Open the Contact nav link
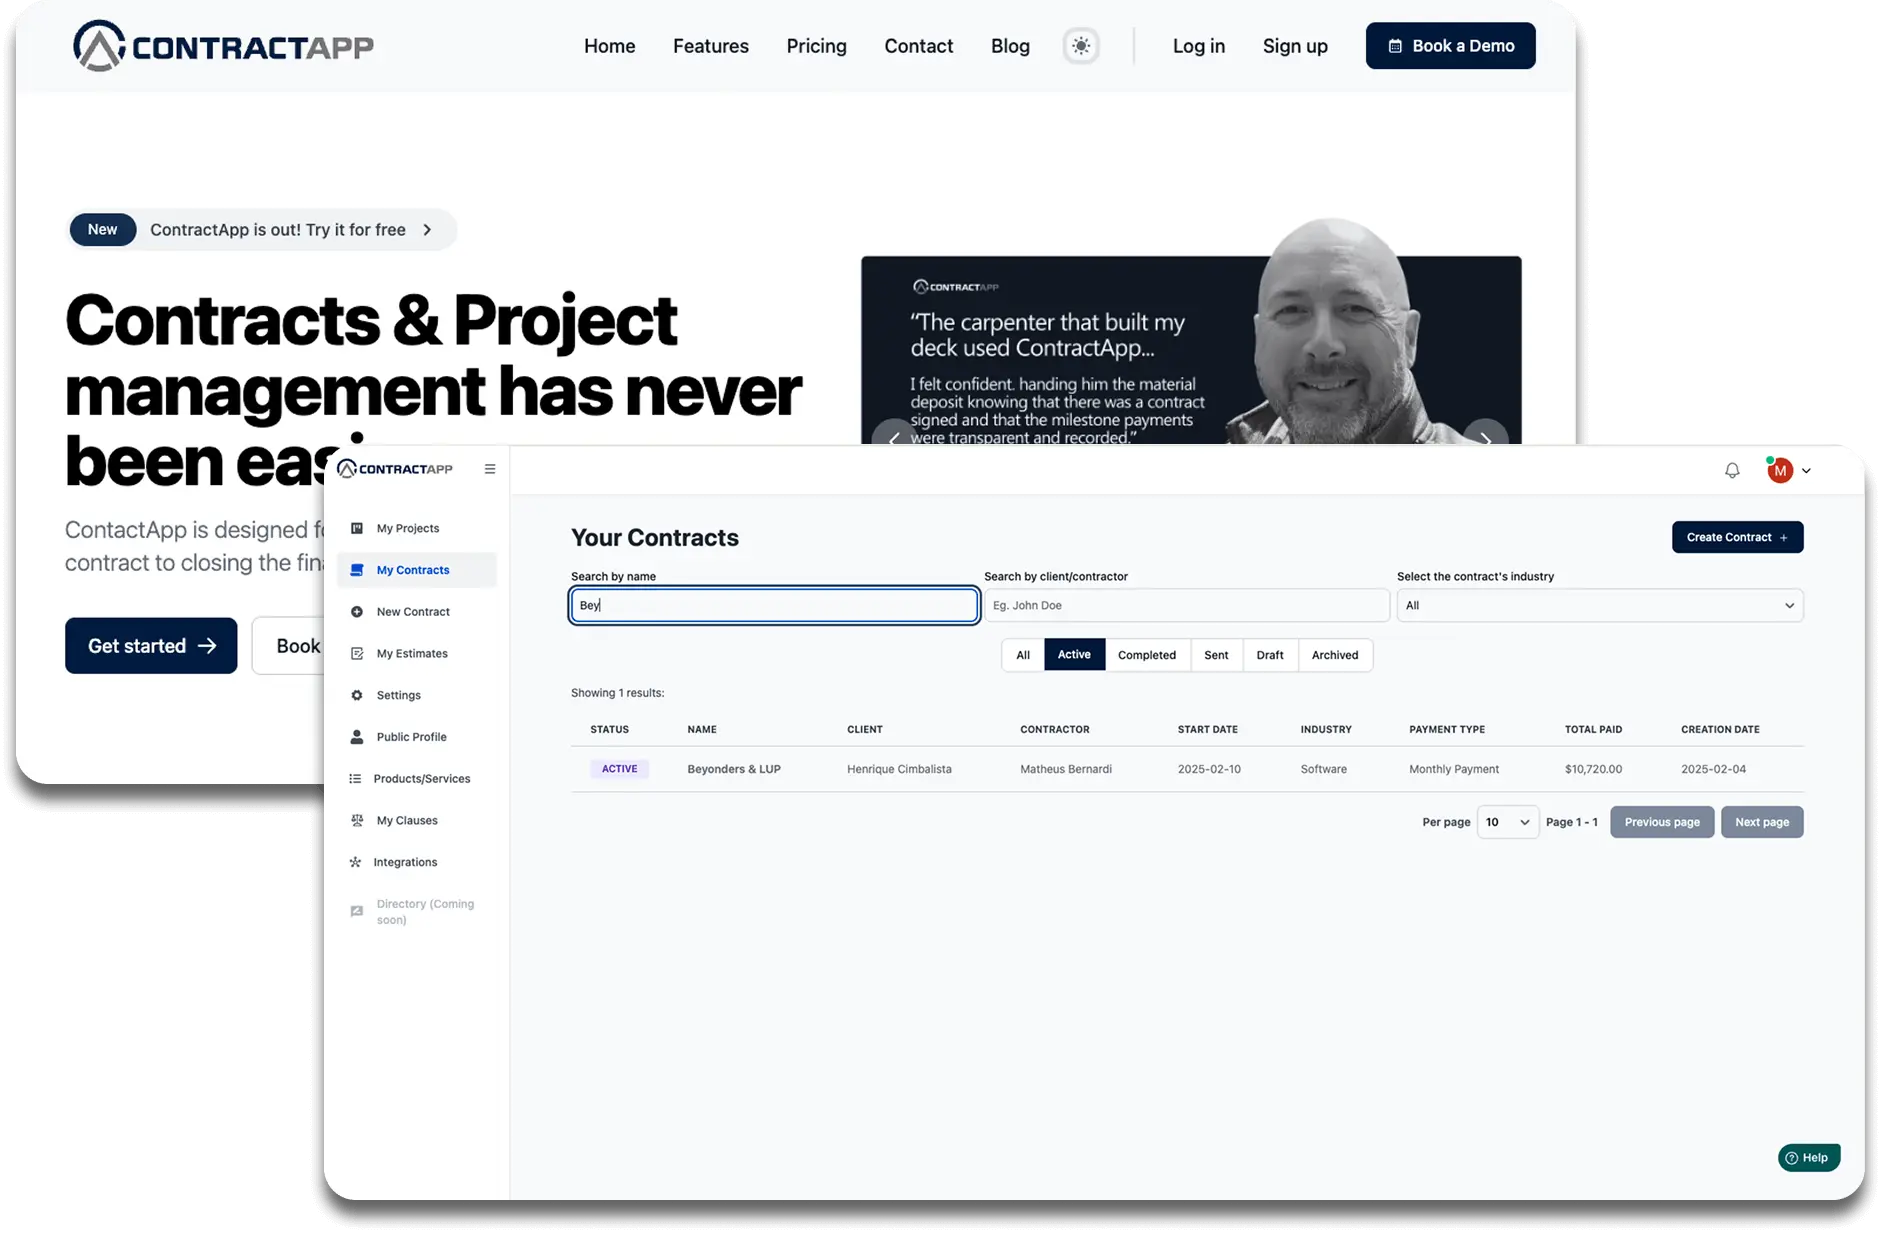This screenshot has width=1888, height=1236. 919,46
